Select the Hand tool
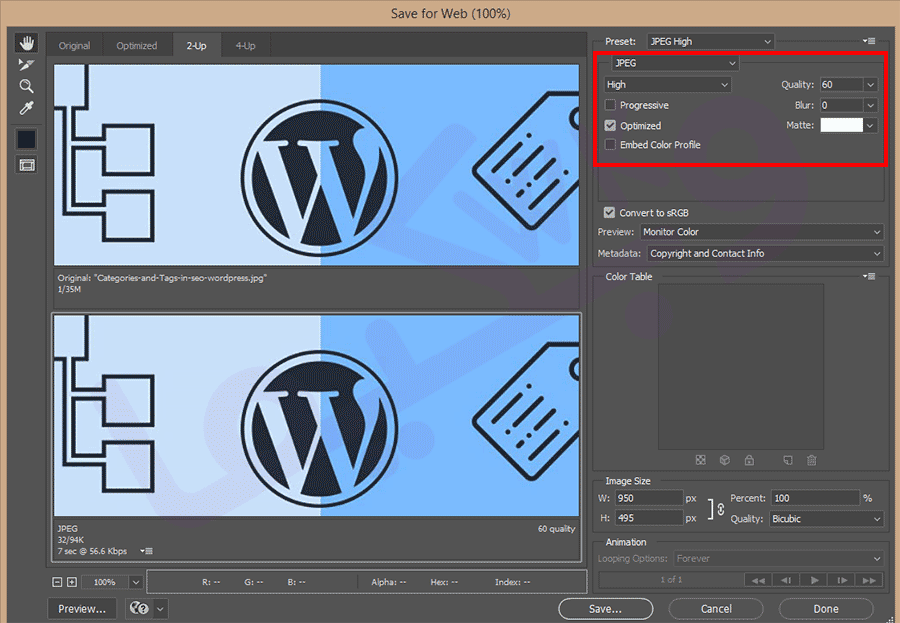This screenshot has height=623, width=900. [x=26, y=42]
